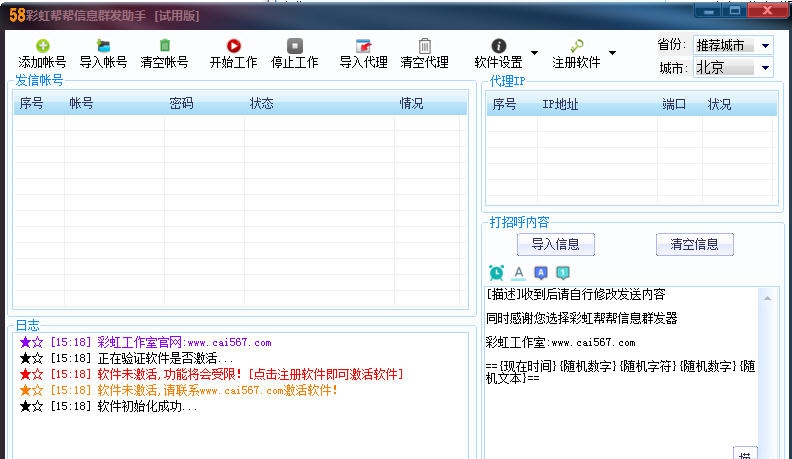Select log line 正在验证软件是否激活
This screenshot has width=792, height=459.
point(126,359)
